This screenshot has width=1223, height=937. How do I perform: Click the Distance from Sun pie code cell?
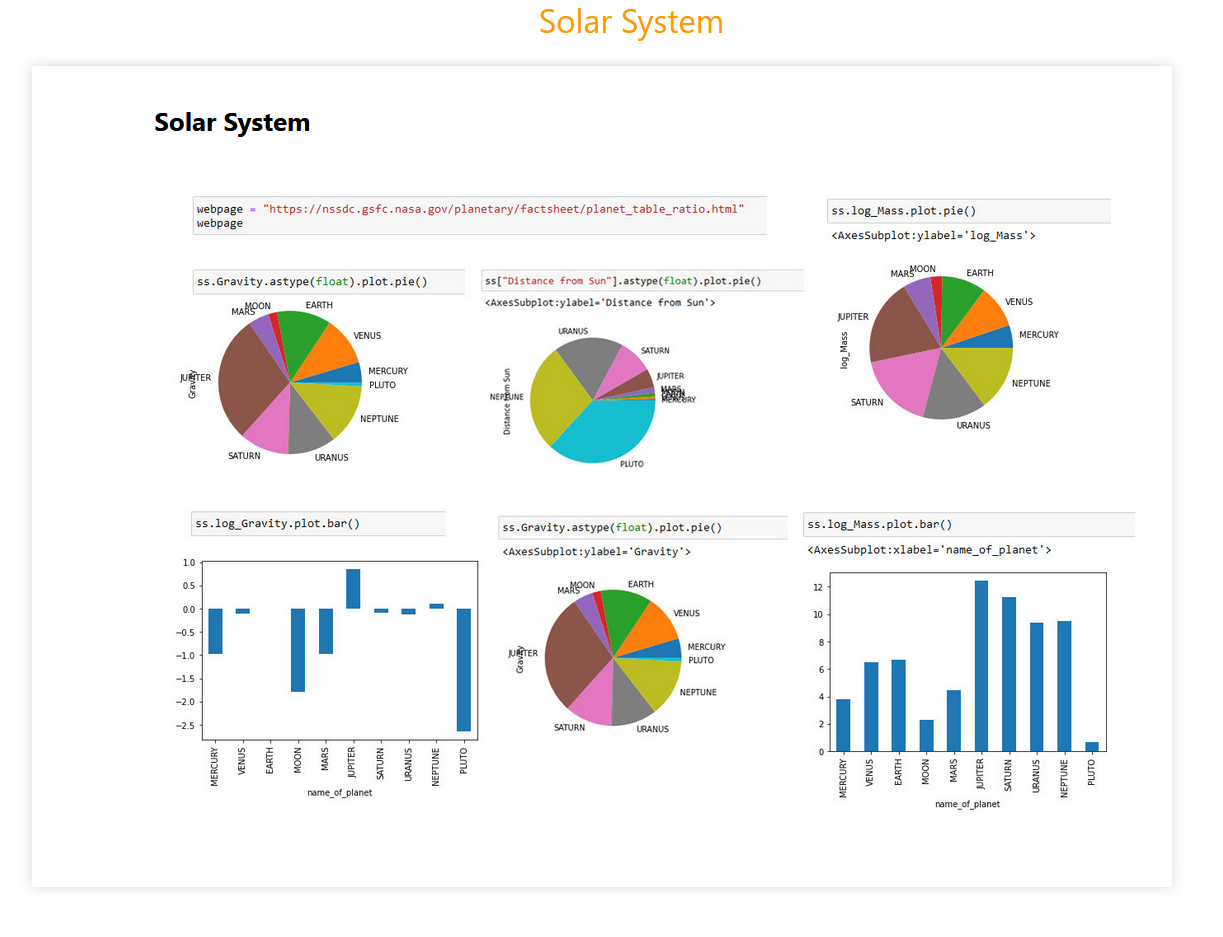[642, 281]
